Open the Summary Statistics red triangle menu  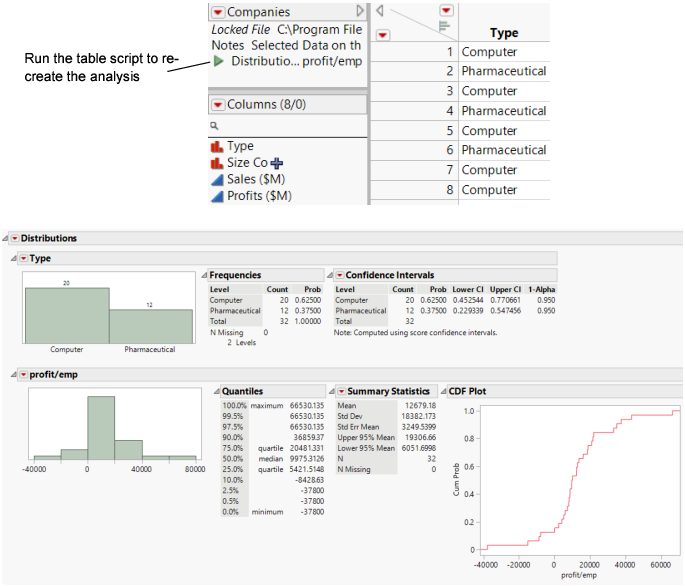[341, 391]
